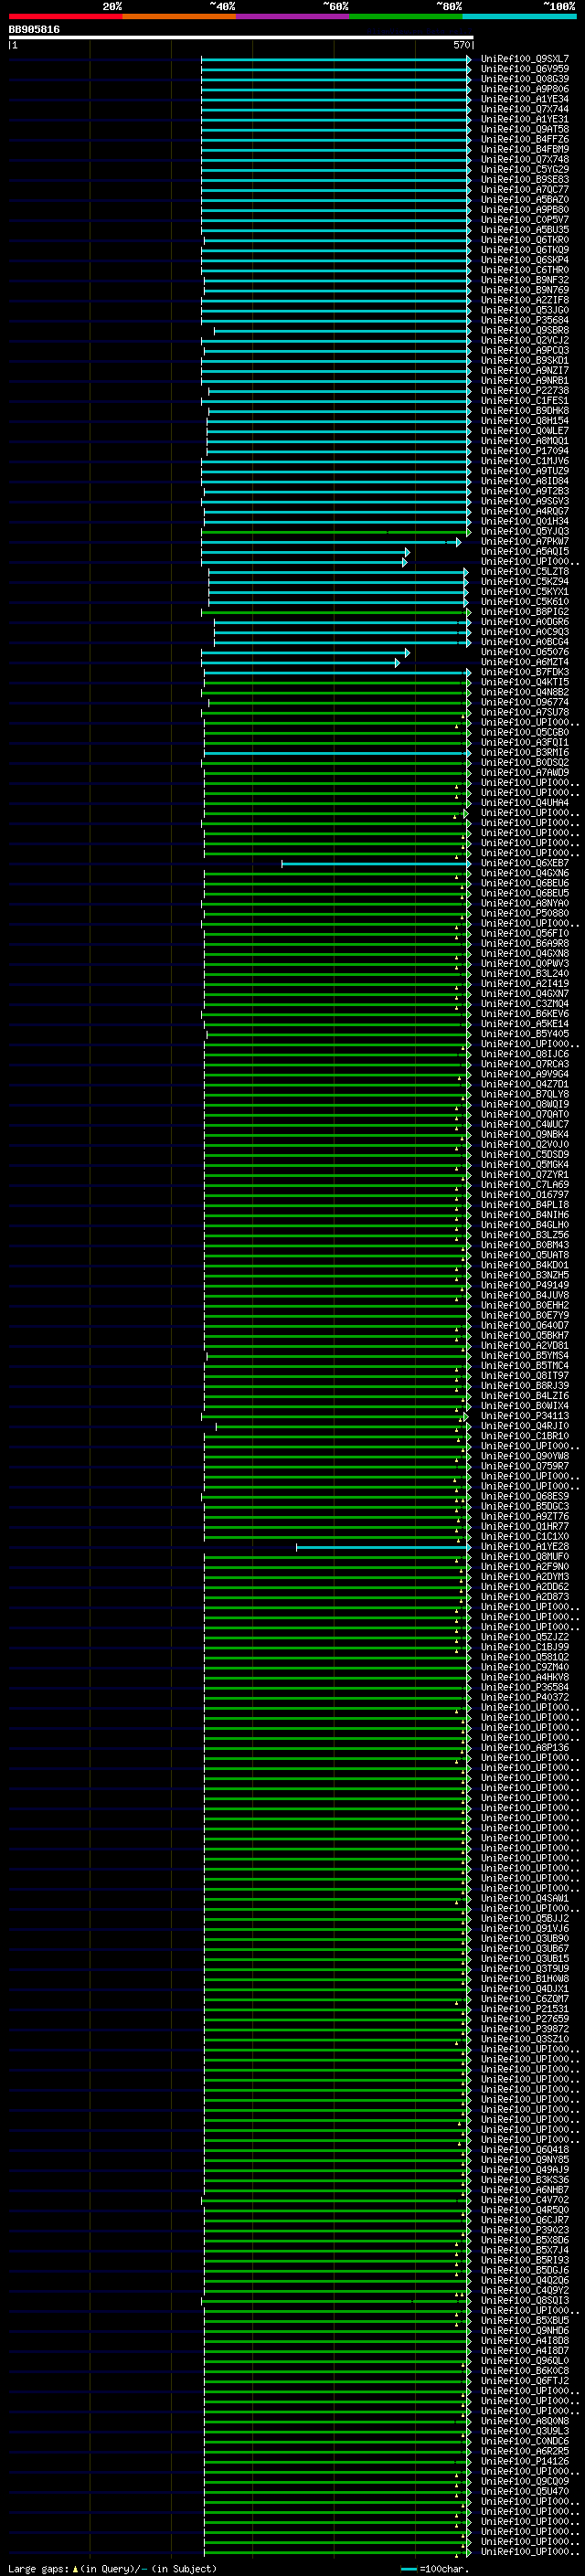Select the UniRef100_A1YE31 hit label
This screenshot has width=585, height=2576.
tap(525, 119)
